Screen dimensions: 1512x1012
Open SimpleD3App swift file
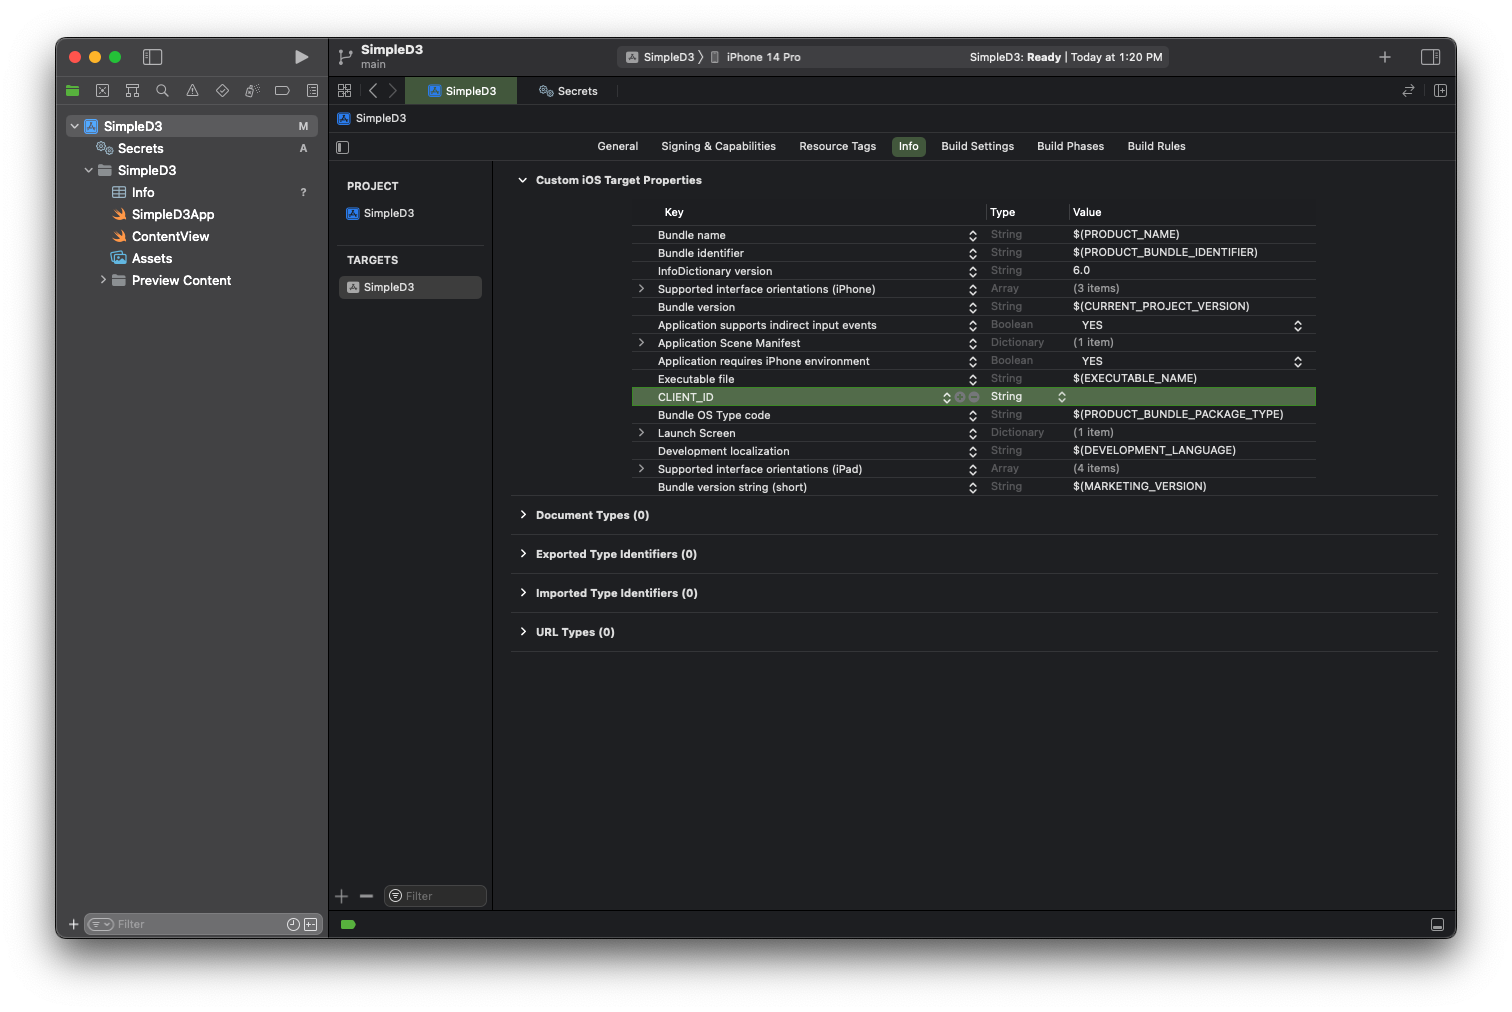click(x=172, y=214)
